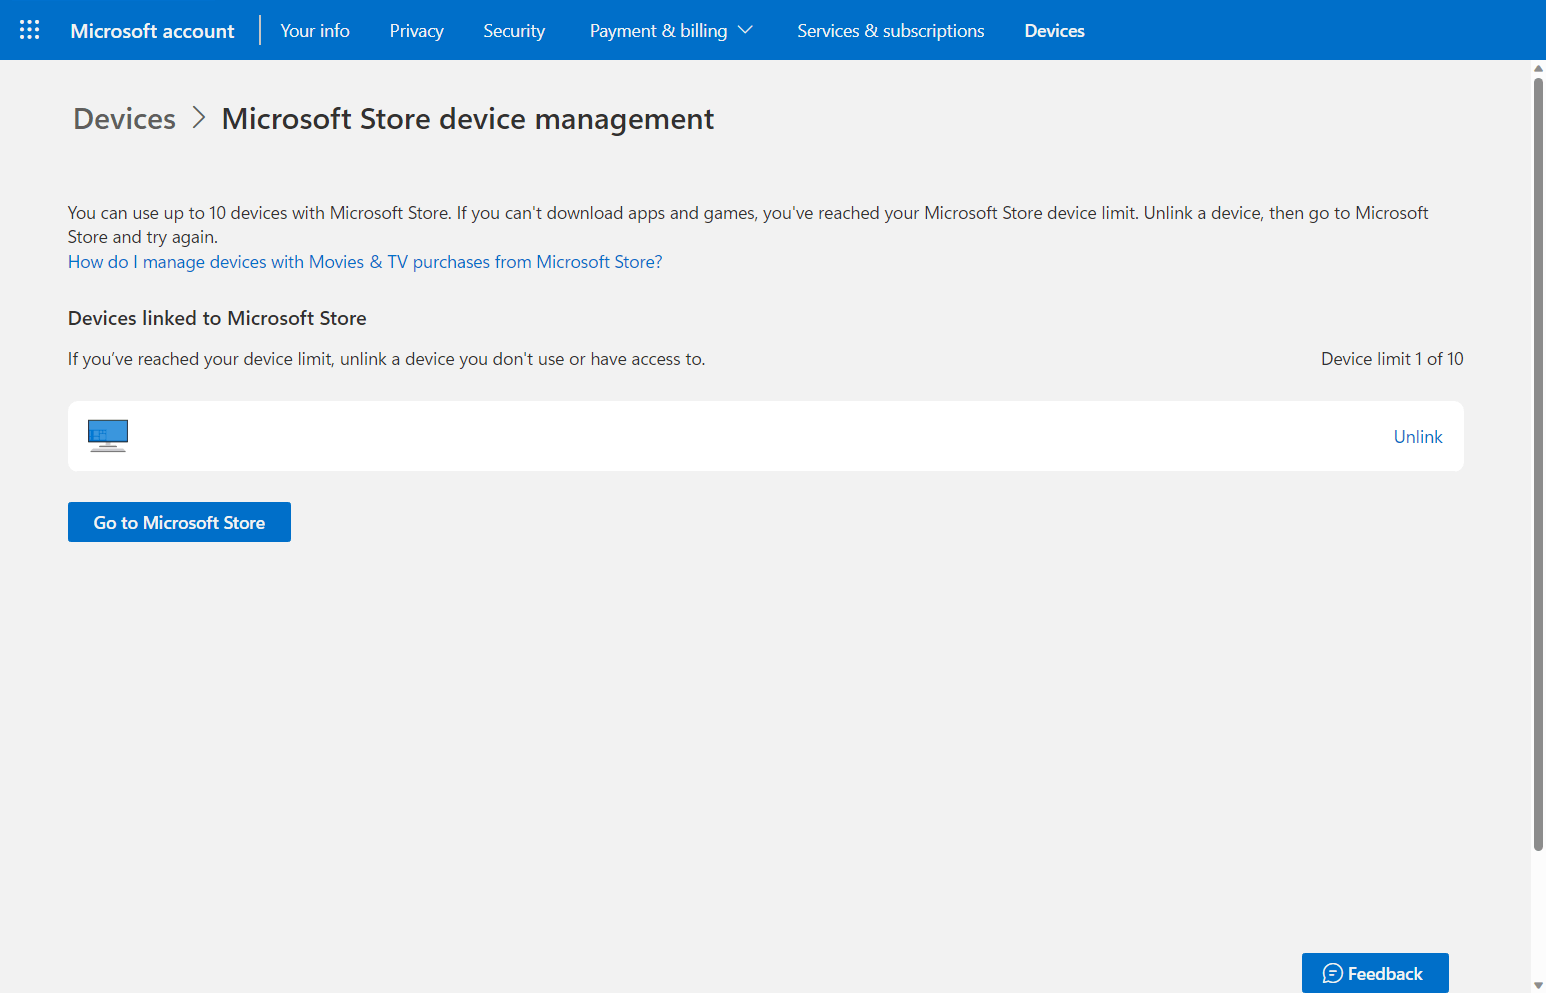Viewport: 1546px width, 993px height.
Task: Go to the Privacy section
Action: tap(416, 31)
